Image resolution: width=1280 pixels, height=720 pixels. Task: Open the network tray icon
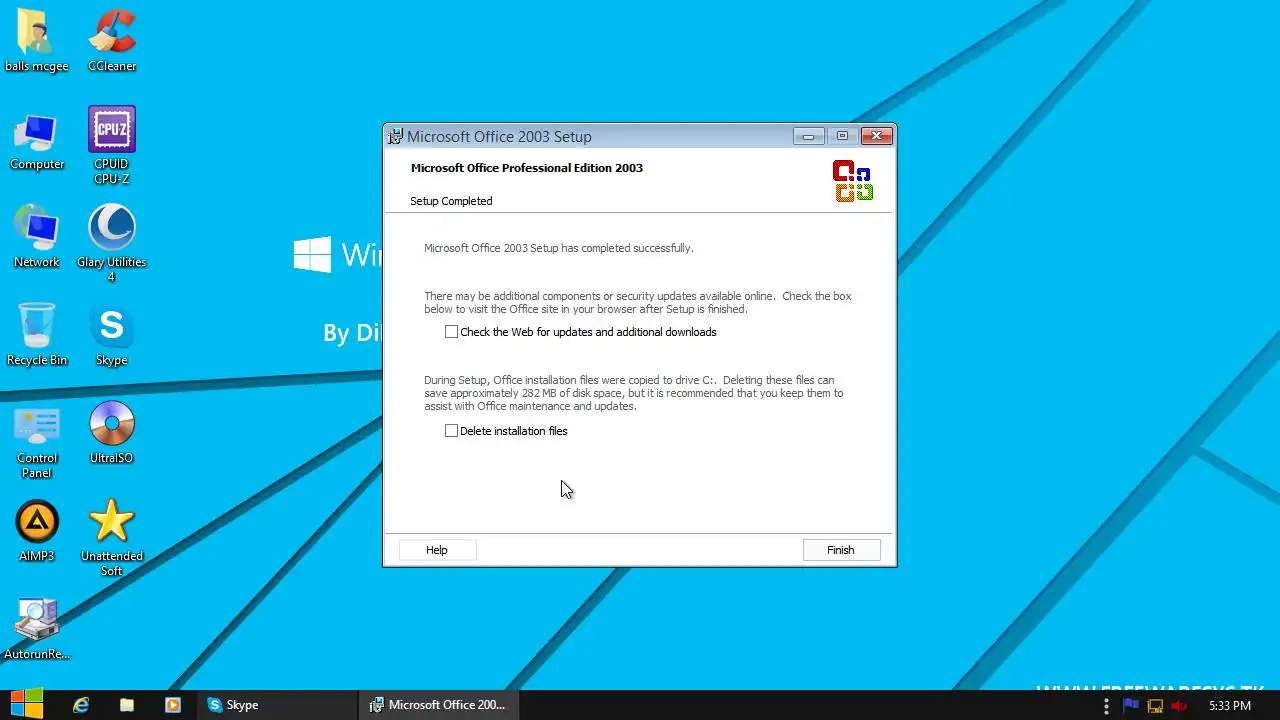point(1155,705)
